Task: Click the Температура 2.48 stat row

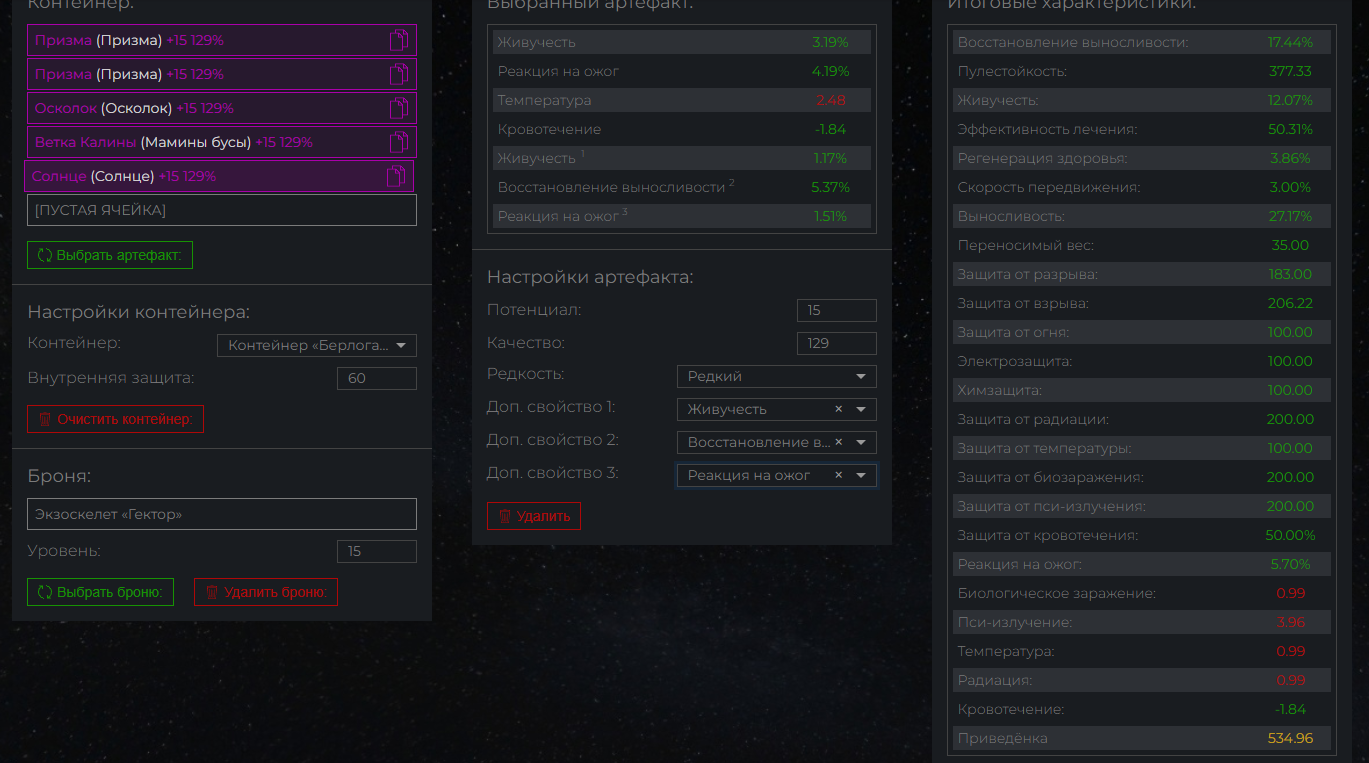Action: [682, 100]
